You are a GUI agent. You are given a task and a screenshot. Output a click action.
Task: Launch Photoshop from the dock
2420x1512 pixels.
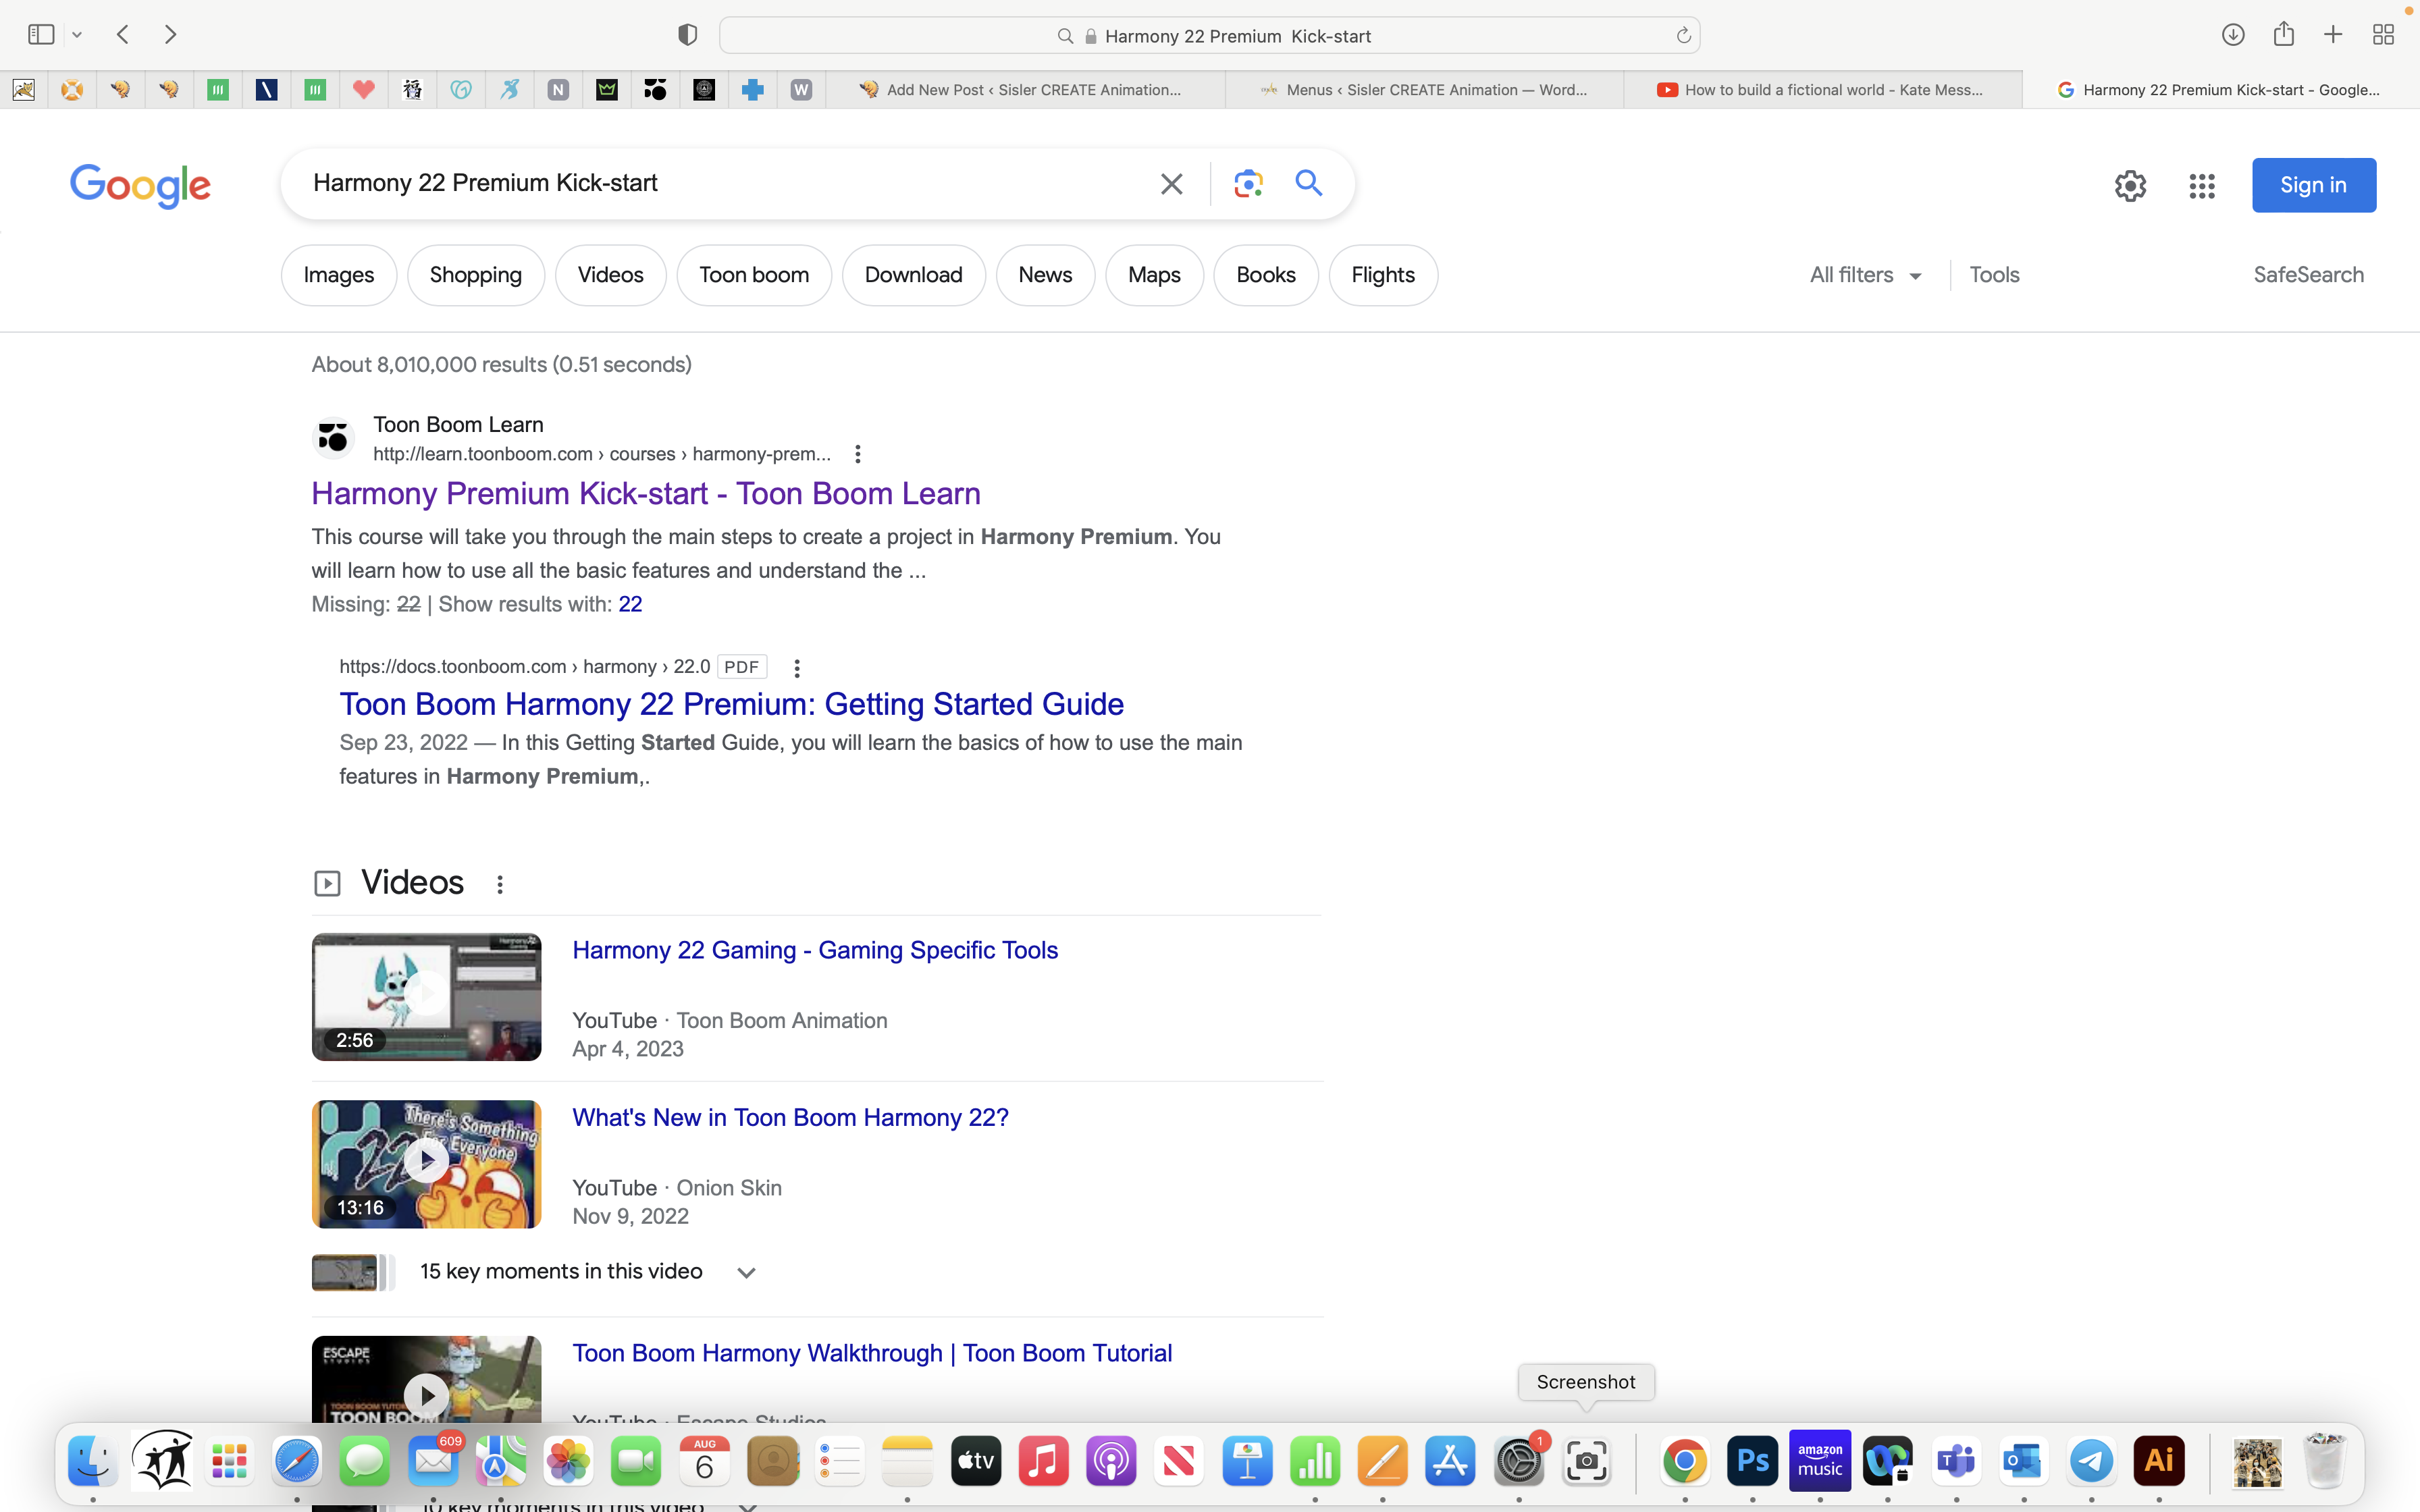click(1752, 1461)
